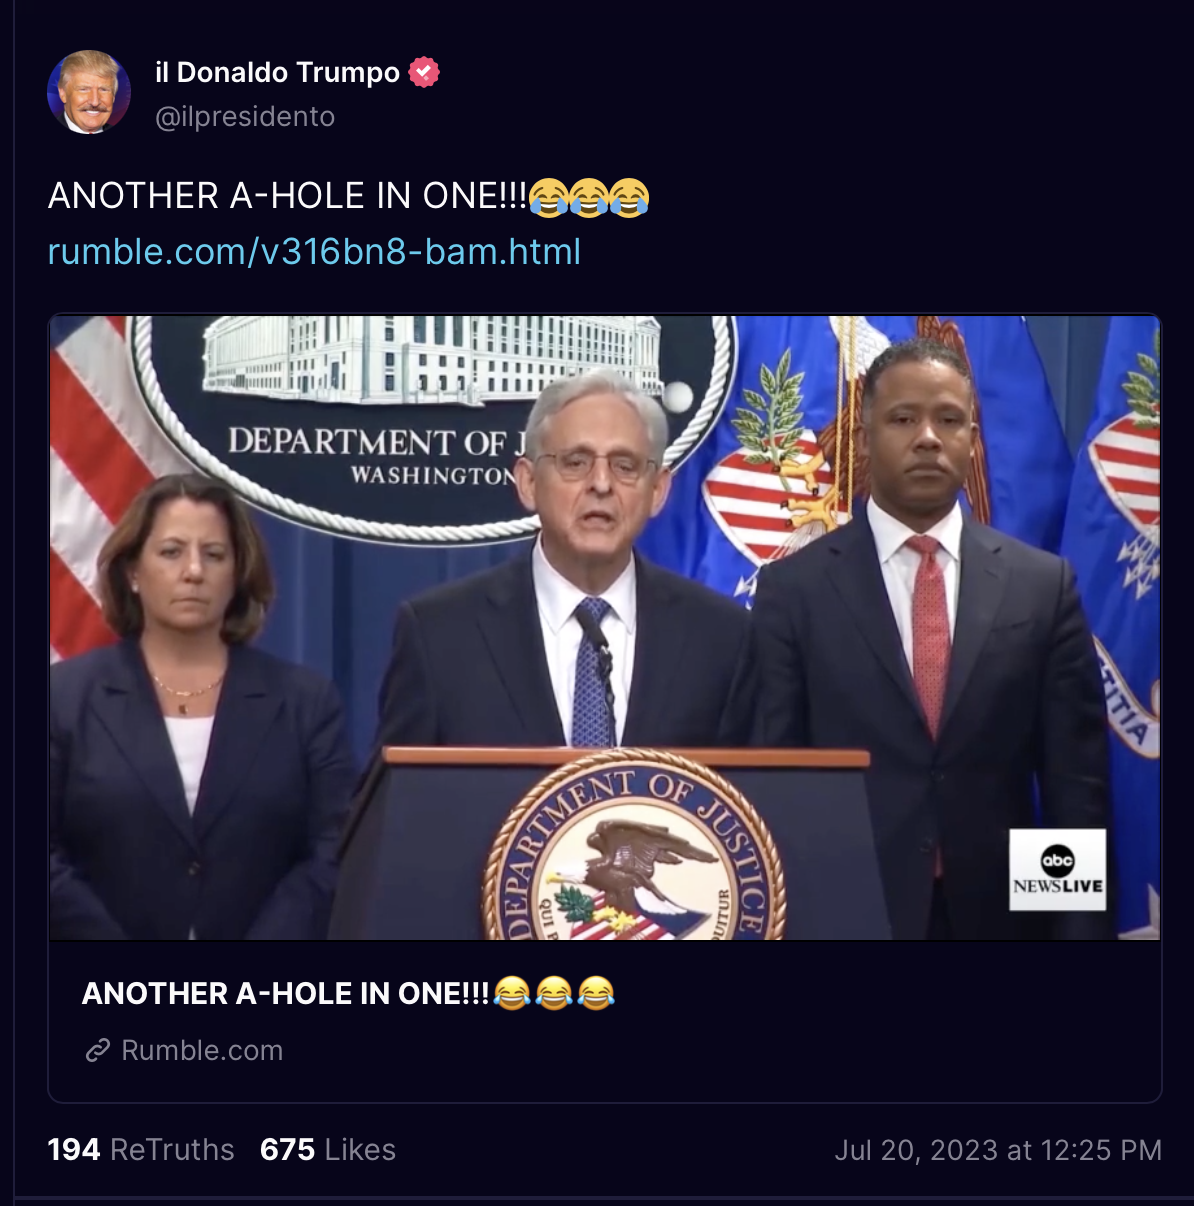Click the laughing emojis in the post text

(x=589, y=196)
